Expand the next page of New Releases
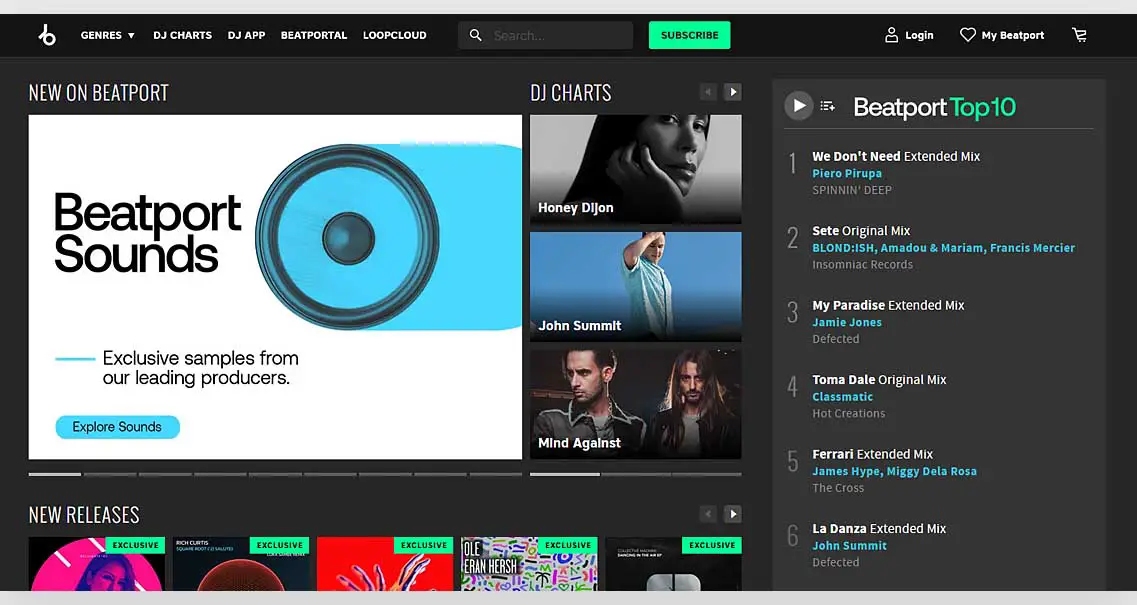Viewport: 1137px width, 605px height. [x=732, y=513]
